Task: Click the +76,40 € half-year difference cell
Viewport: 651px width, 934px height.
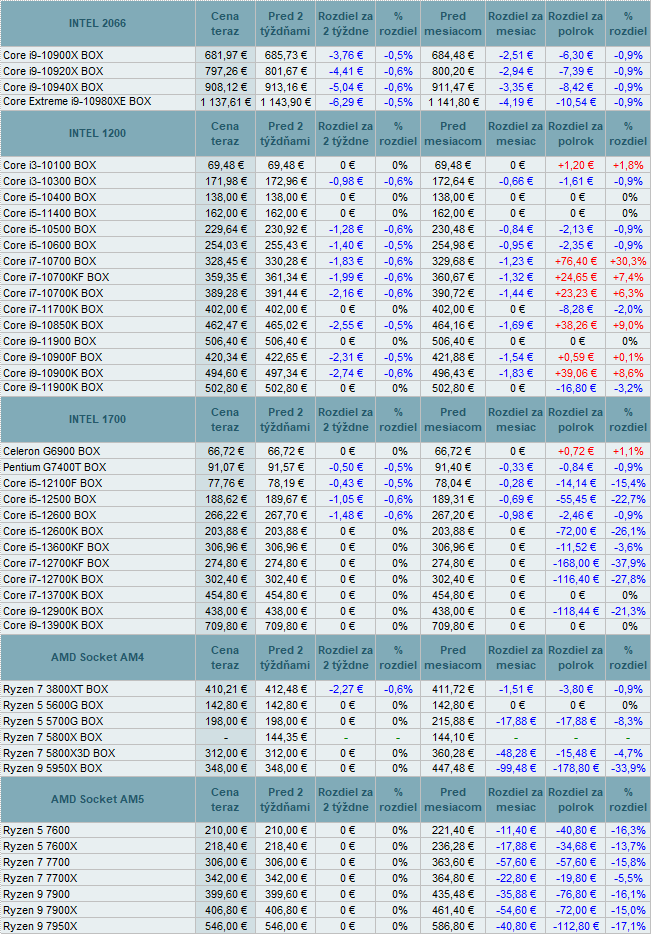Action: coord(576,261)
